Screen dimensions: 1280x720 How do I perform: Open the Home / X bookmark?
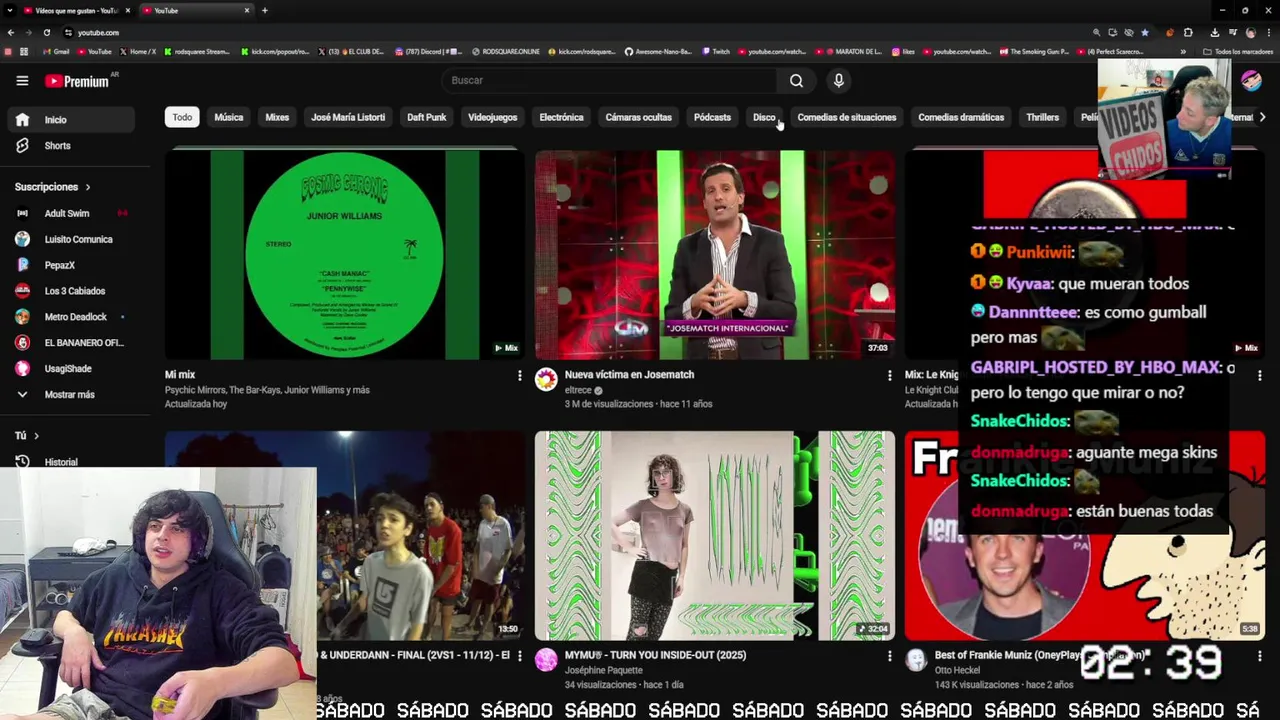[138, 51]
